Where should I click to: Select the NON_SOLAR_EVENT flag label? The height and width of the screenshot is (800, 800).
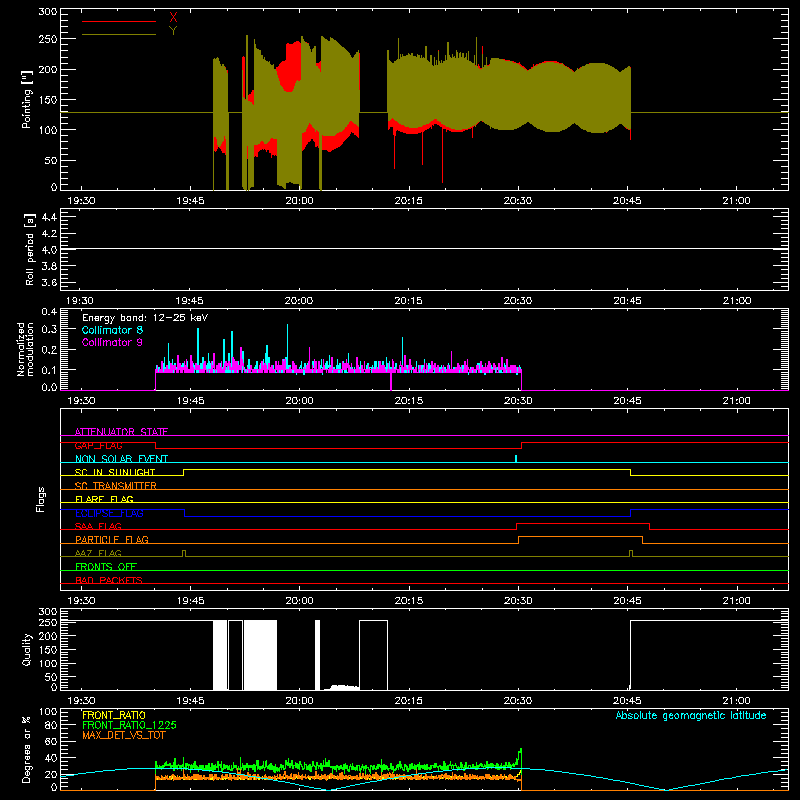[x=121, y=459]
